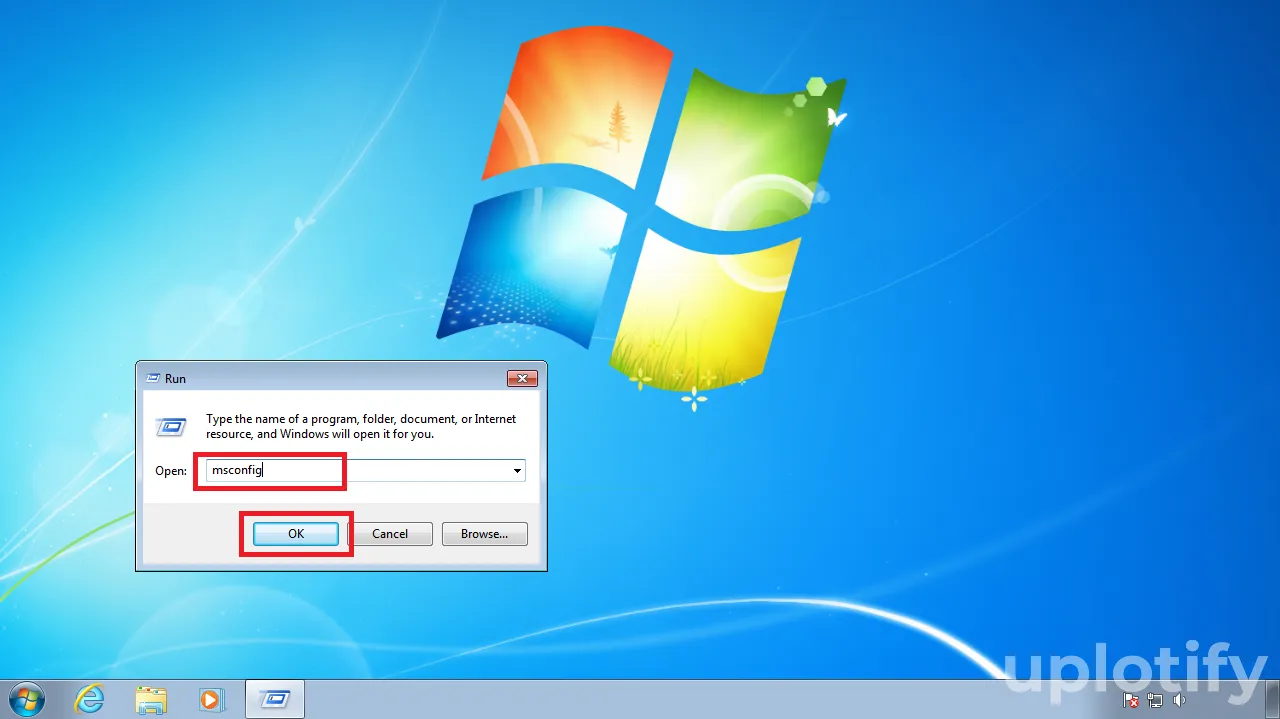
Task: Open Action Center flag icon in tray
Action: pyautogui.click(x=1131, y=700)
